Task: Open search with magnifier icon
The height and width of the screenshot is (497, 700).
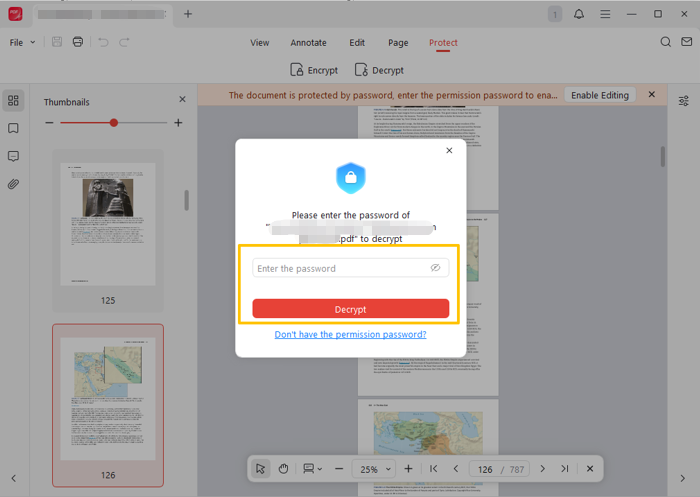Action: [x=666, y=42]
